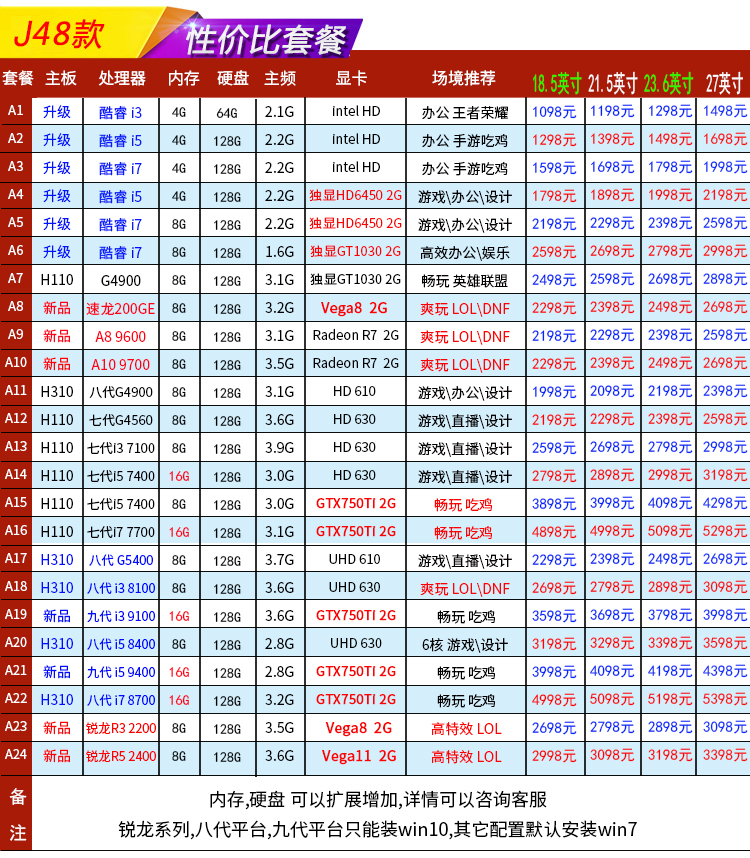Viewport: 750px width, 858px height.
Task: Select the "2098元" price in row A11
Action: click(612, 391)
